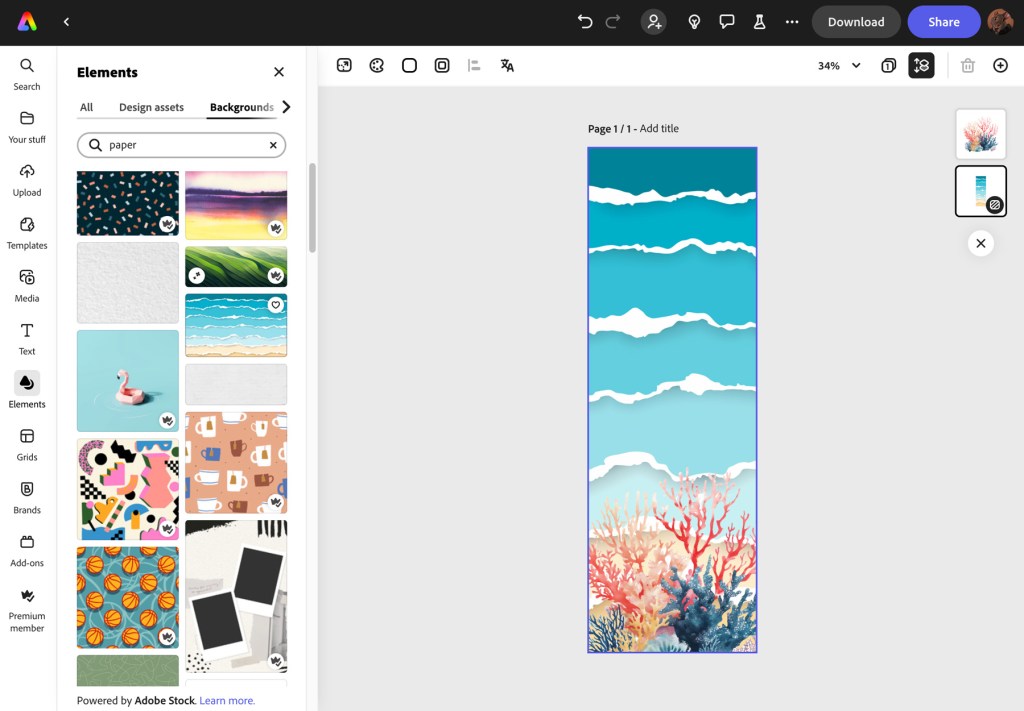Click the Translate icon in toolbar
Image resolution: width=1024 pixels, height=711 pixels.
click(507, 66)
